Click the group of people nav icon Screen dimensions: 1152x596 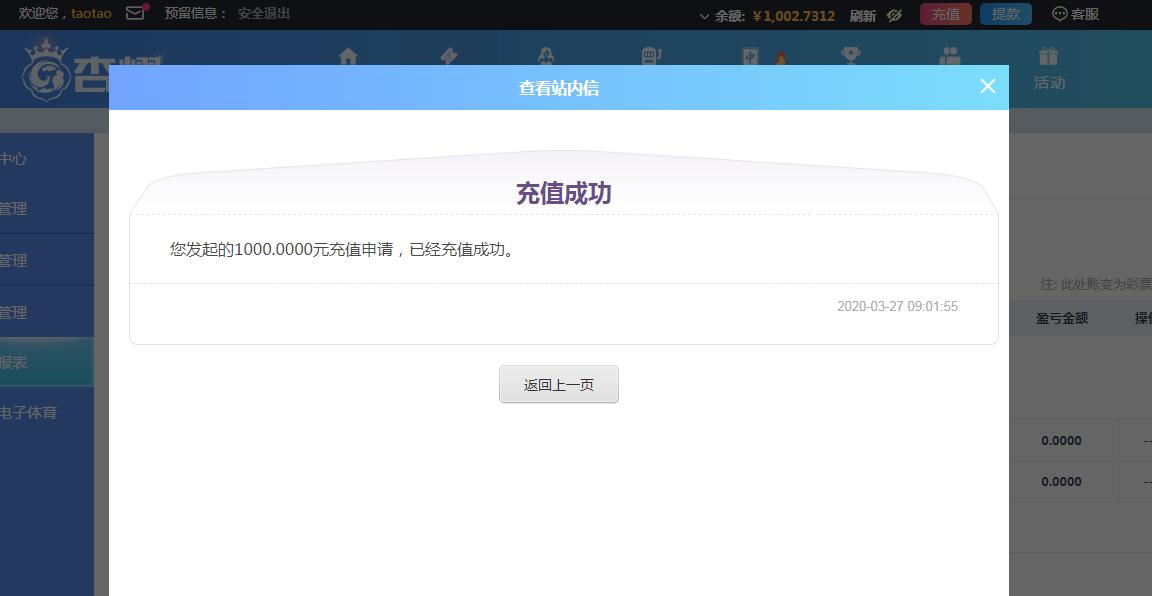950,56
